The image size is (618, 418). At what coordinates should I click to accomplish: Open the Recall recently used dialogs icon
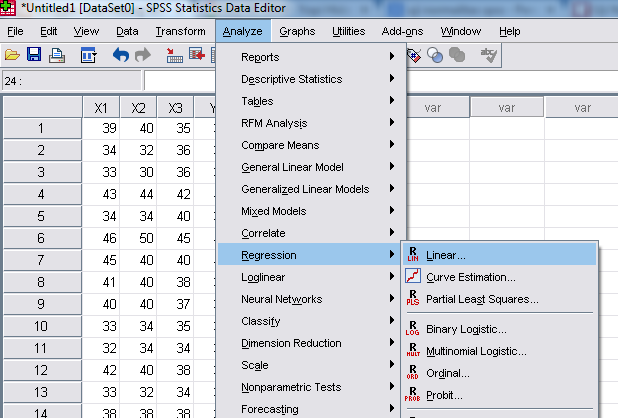88,55
